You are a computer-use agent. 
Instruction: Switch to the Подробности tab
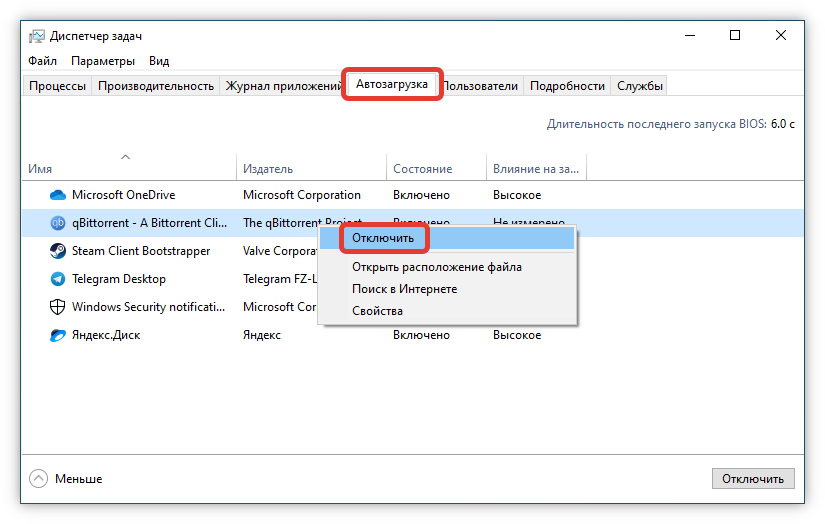[x=567, y=86]
